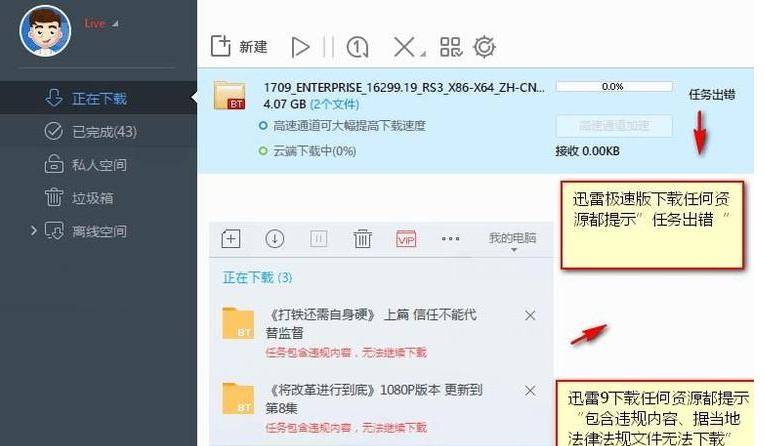Open 离线空间 offline space

[98, 231]
